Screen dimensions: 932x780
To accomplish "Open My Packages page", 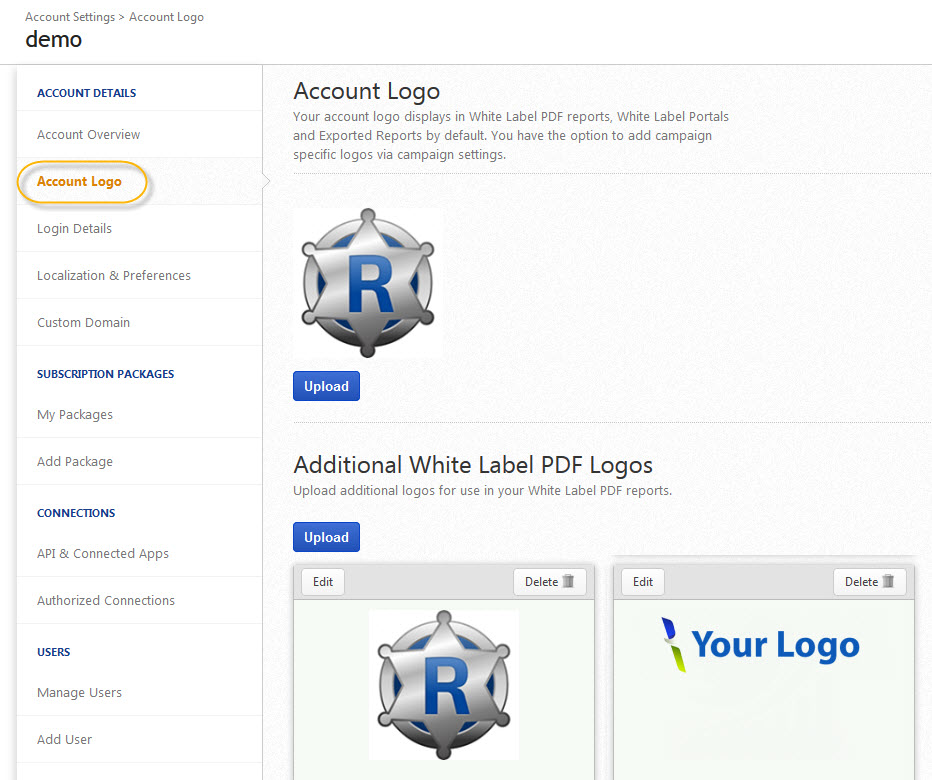I will (x=75, y=415).
